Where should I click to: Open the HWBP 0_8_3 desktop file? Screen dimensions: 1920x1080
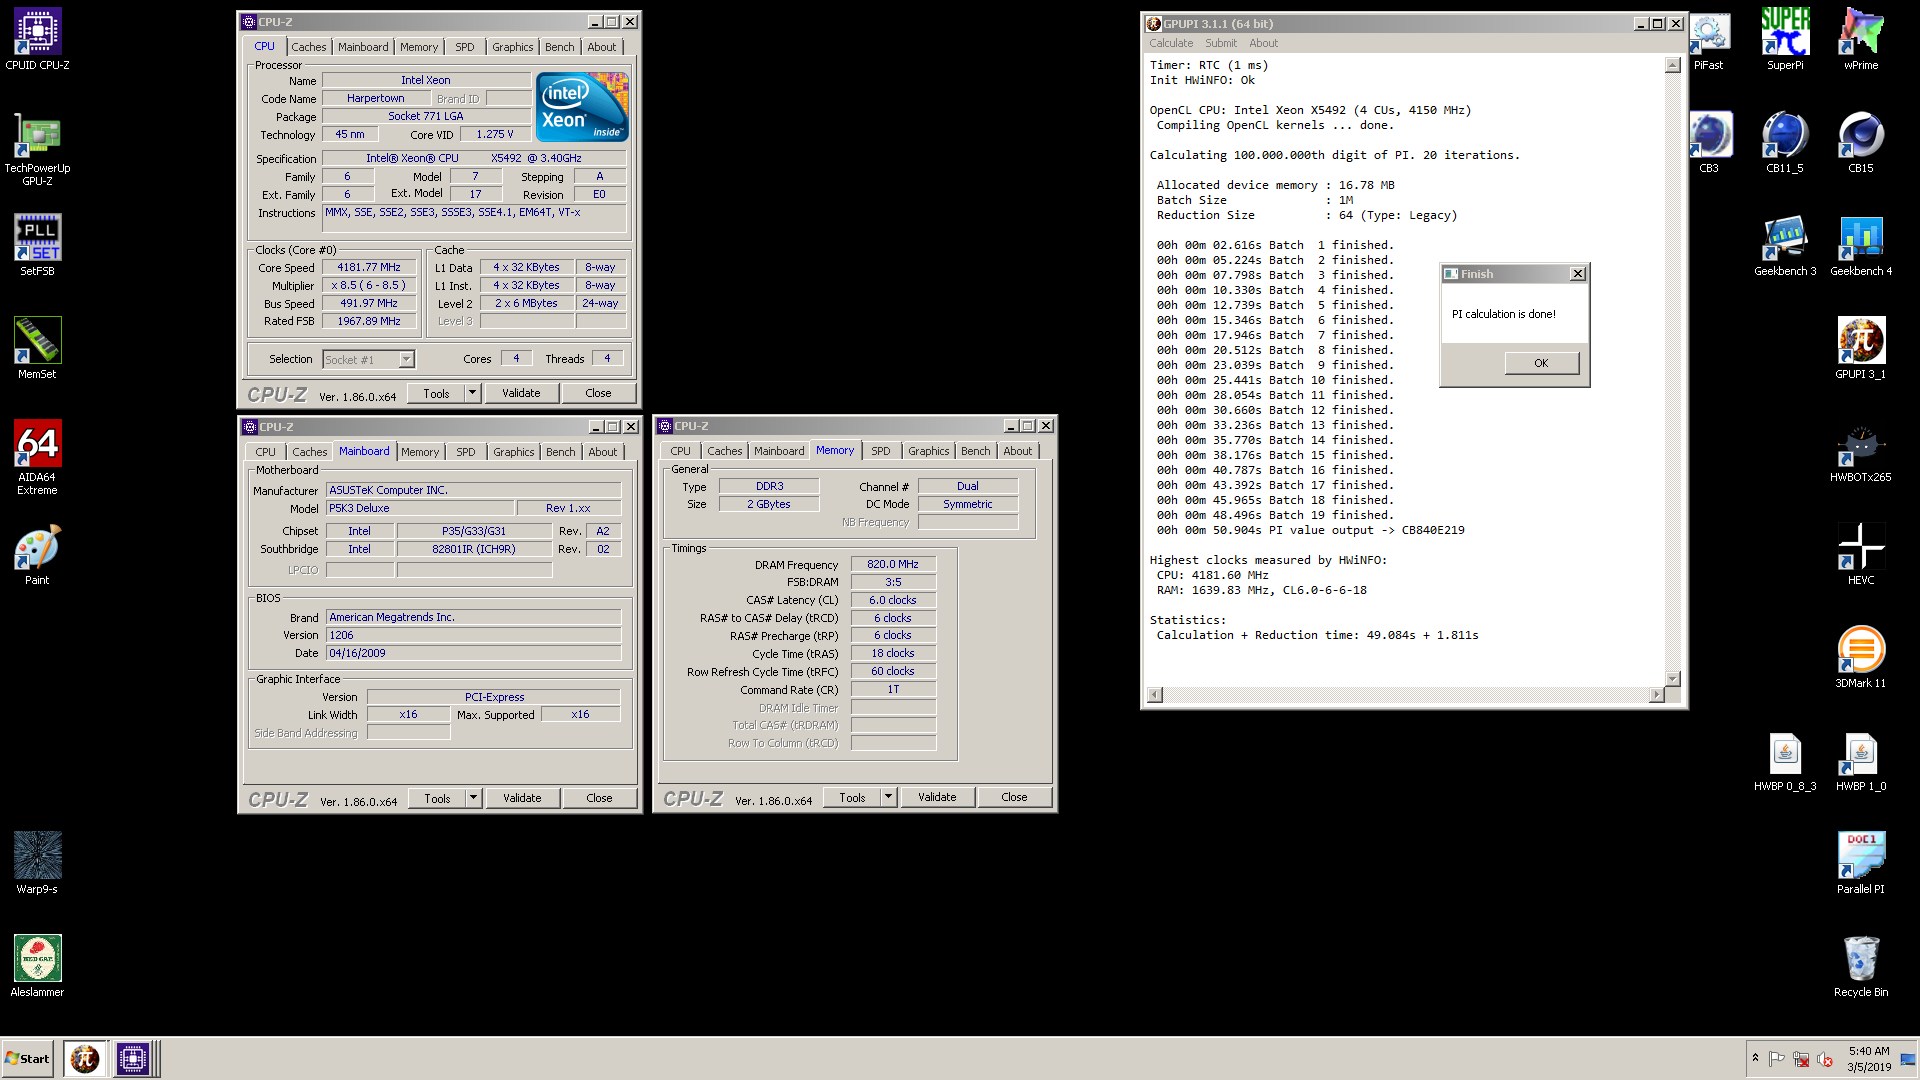[1785, 762]
